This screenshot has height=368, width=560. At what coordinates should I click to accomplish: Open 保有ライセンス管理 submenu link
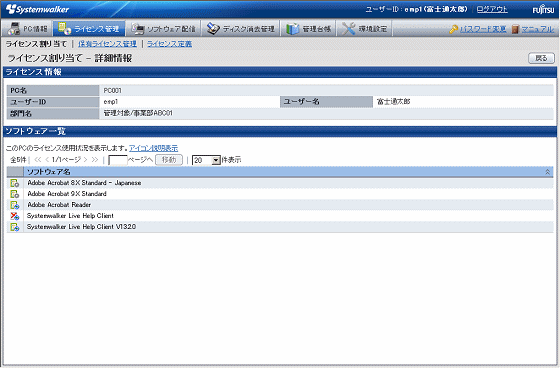(107, 44)
